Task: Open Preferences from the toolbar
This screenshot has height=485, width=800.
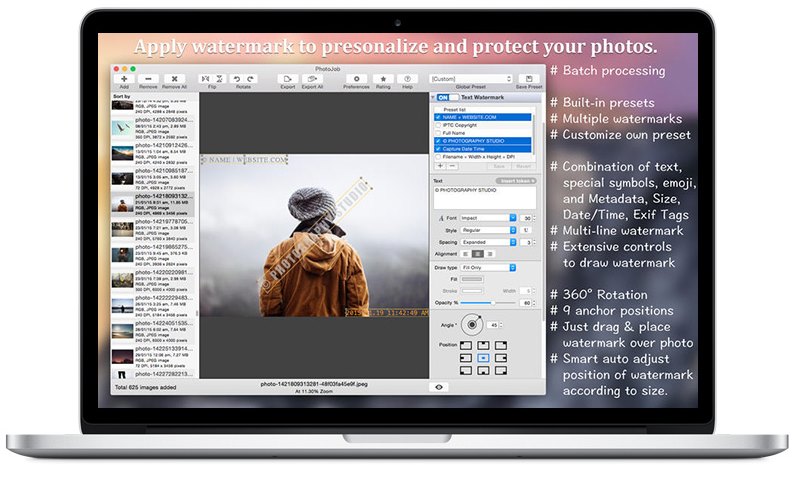Action: [357, 79]
